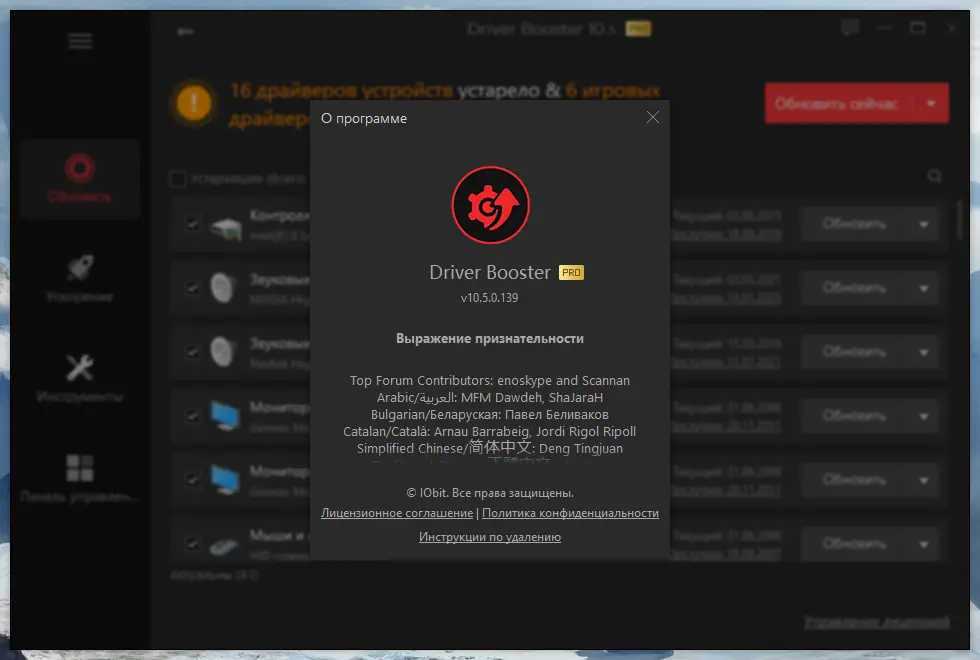Click the search magnifier above the driver list

[x=936, y=176]
